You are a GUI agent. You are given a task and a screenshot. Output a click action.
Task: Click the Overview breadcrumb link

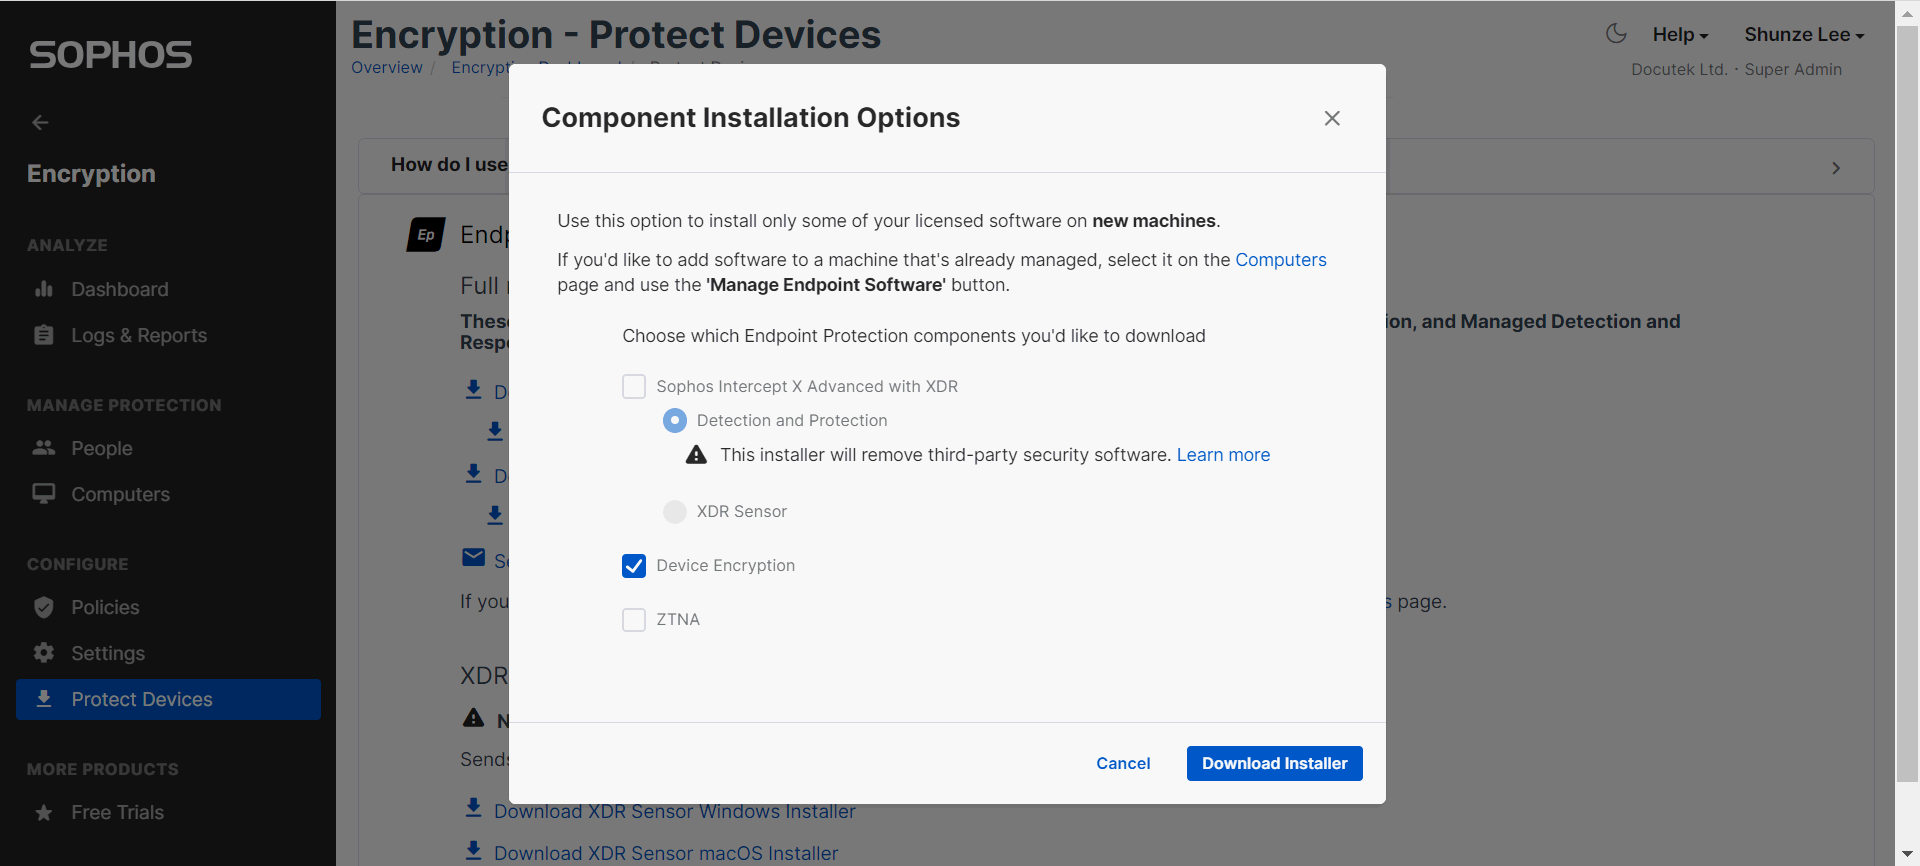point(387,67)
